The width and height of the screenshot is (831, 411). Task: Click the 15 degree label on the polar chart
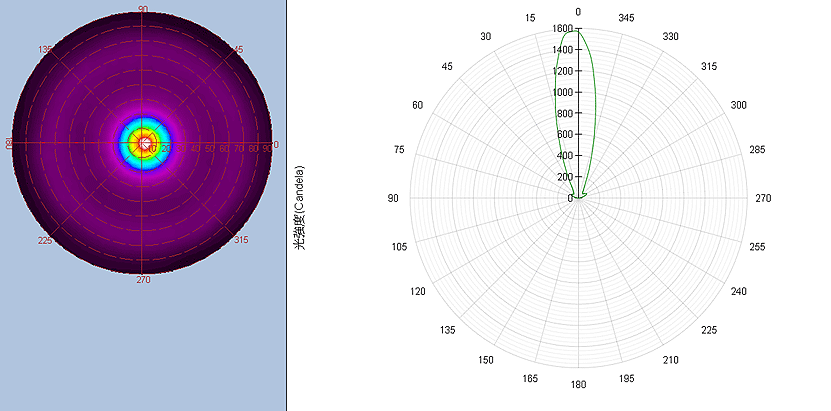(x=529, y=18)
